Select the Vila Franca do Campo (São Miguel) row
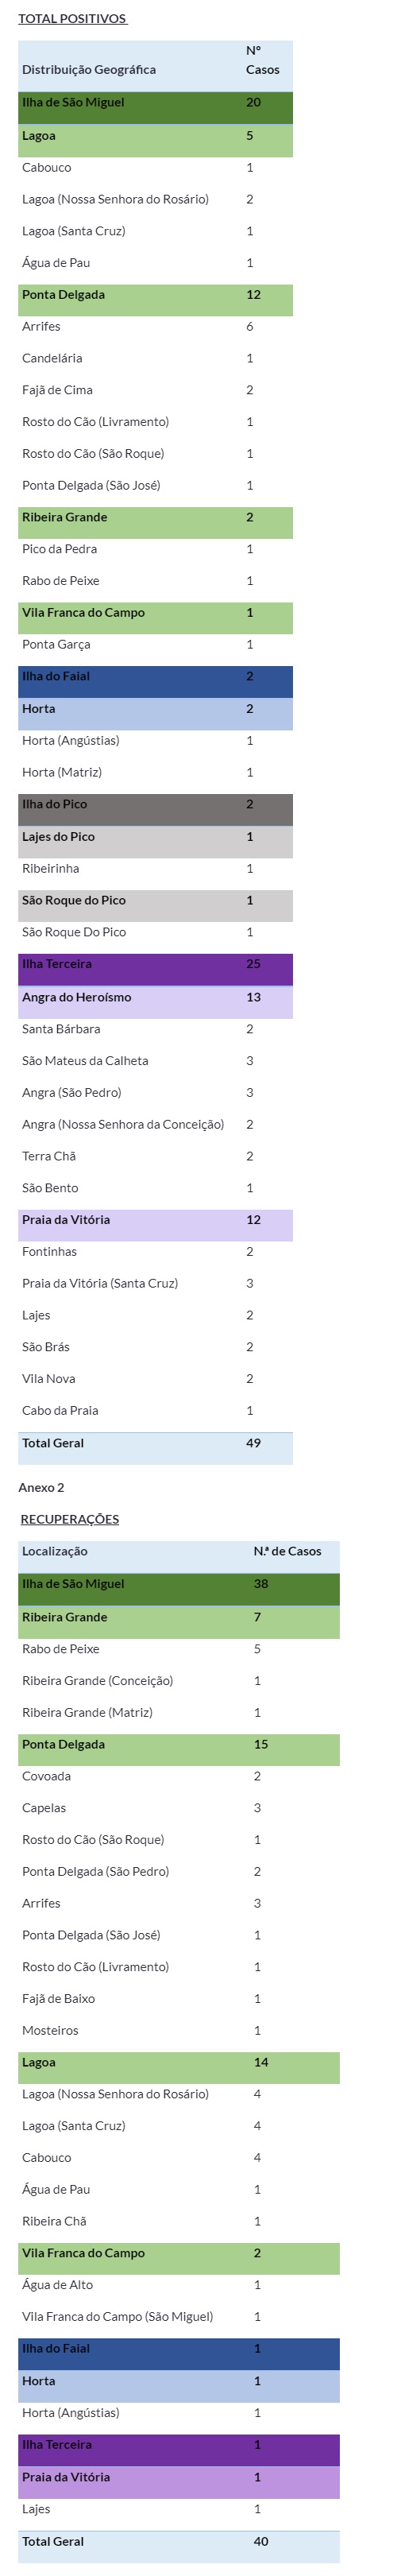 179,2316
